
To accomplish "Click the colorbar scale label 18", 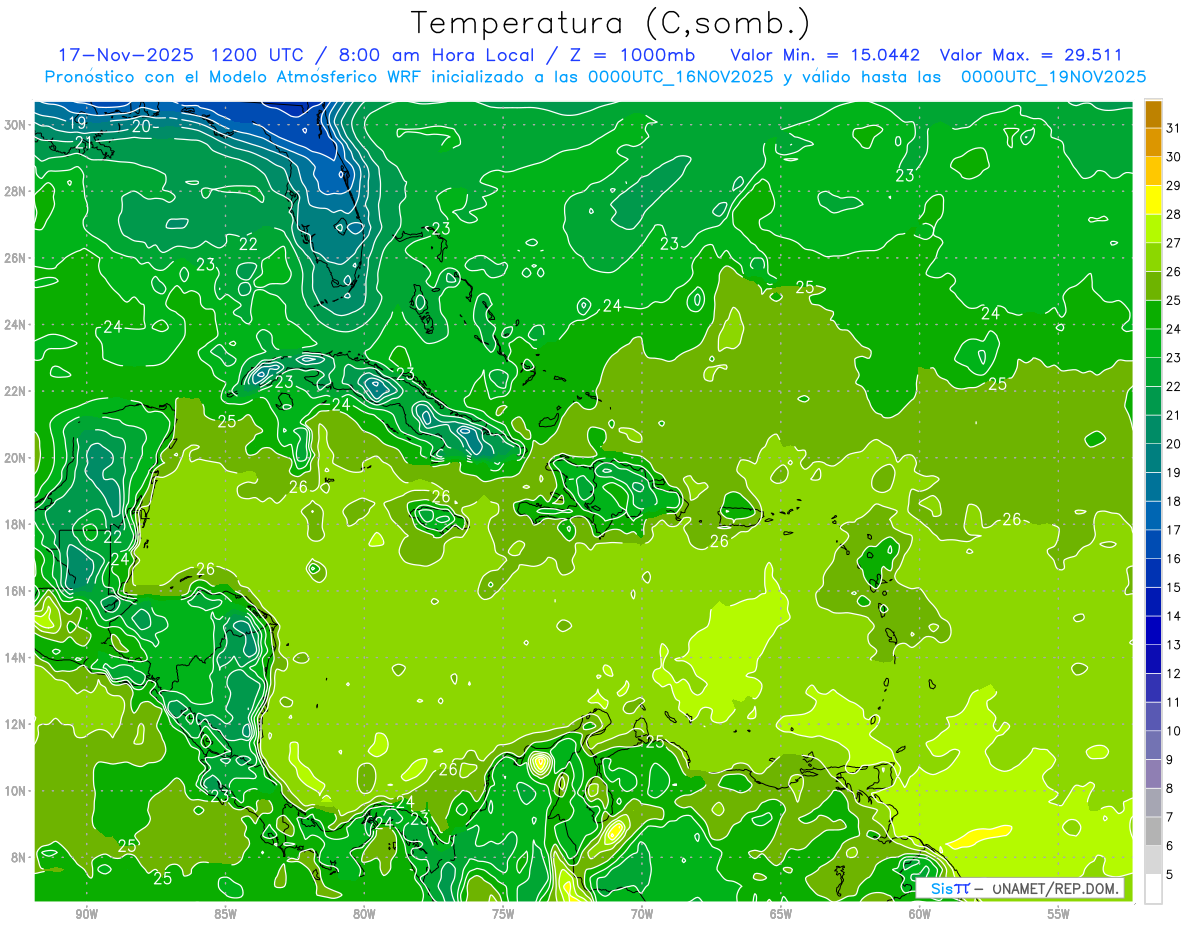I will click(1173, 502).
